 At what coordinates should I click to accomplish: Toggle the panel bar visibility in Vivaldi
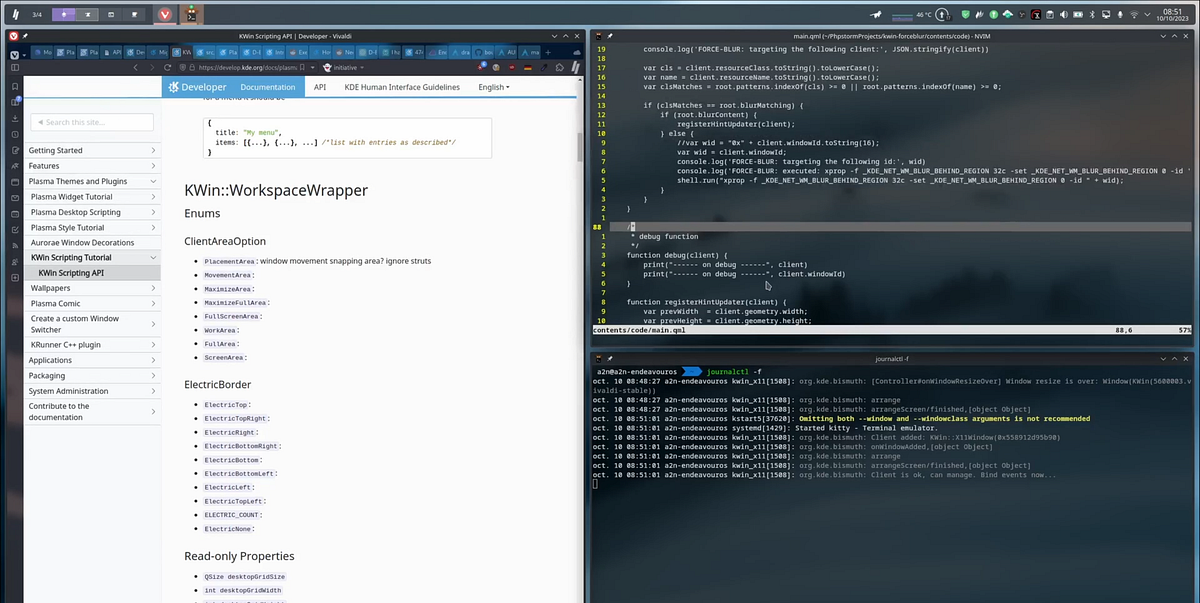15,67
